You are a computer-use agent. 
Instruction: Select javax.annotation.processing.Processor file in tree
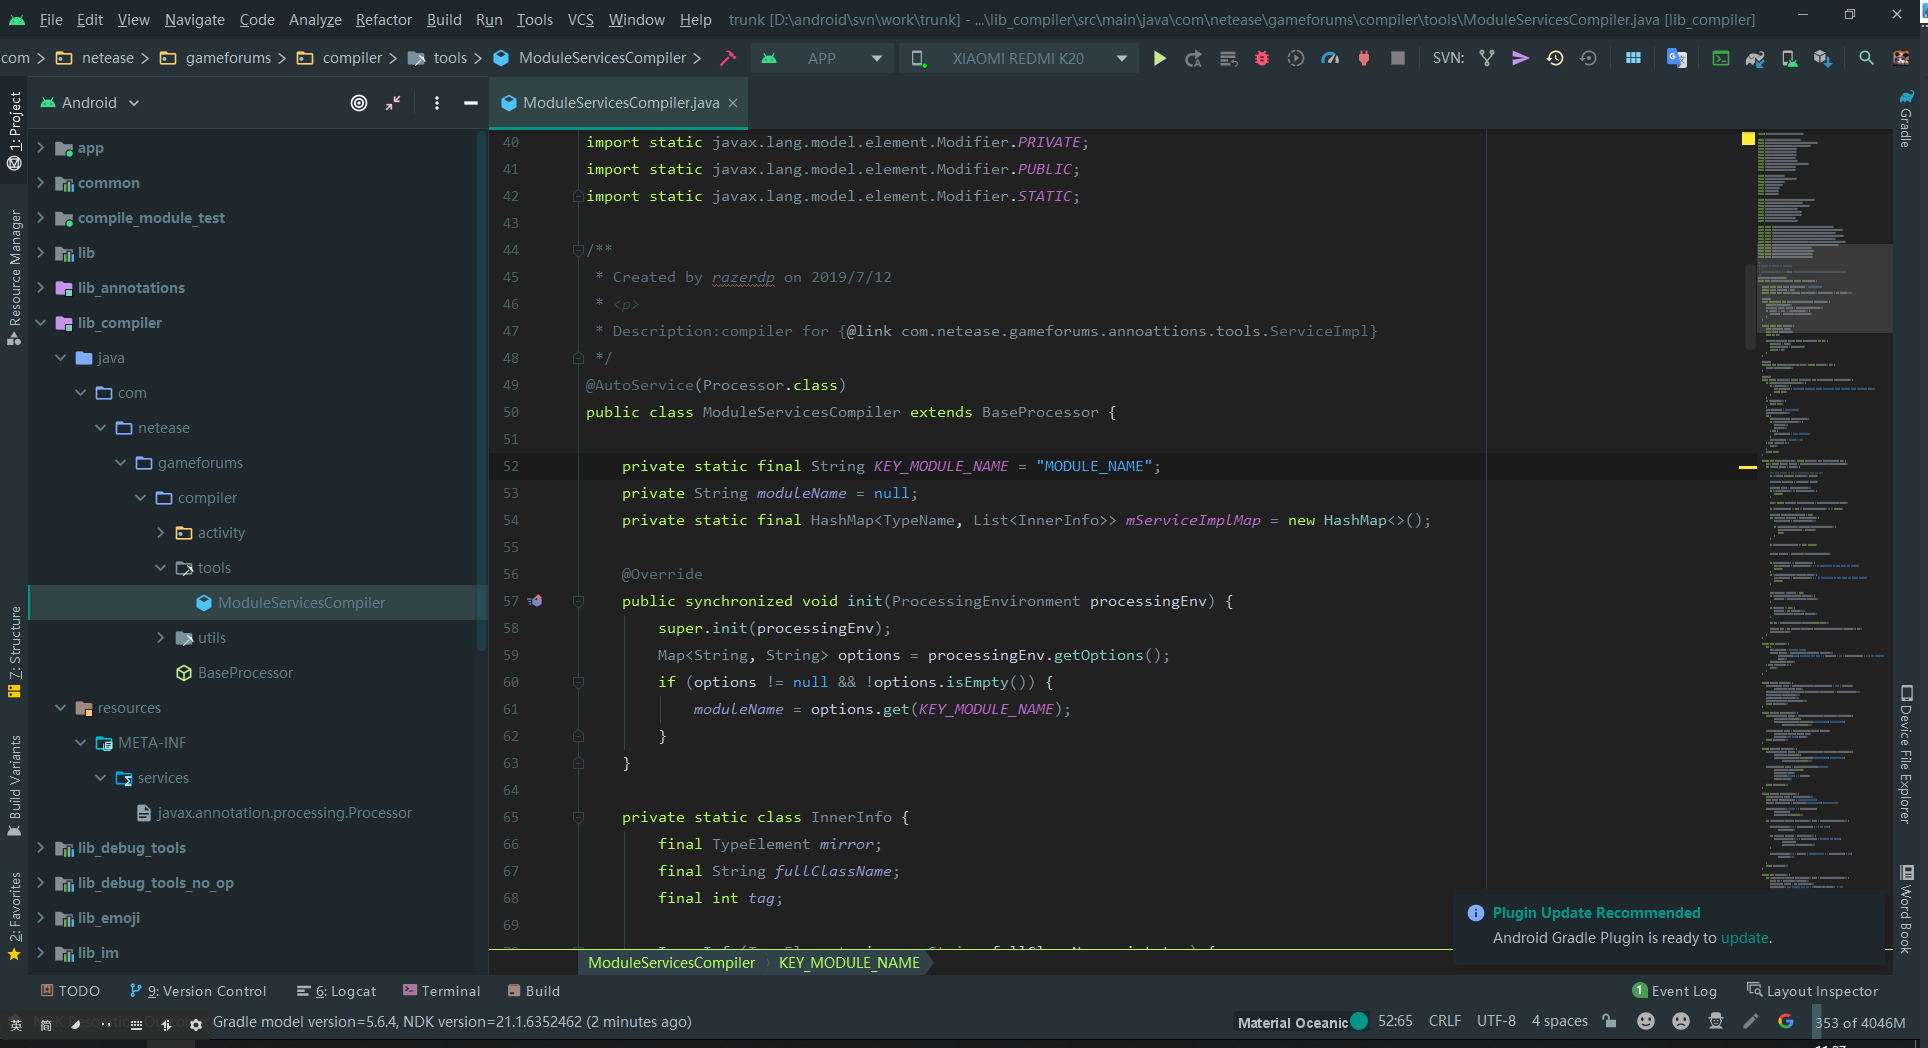284,813
